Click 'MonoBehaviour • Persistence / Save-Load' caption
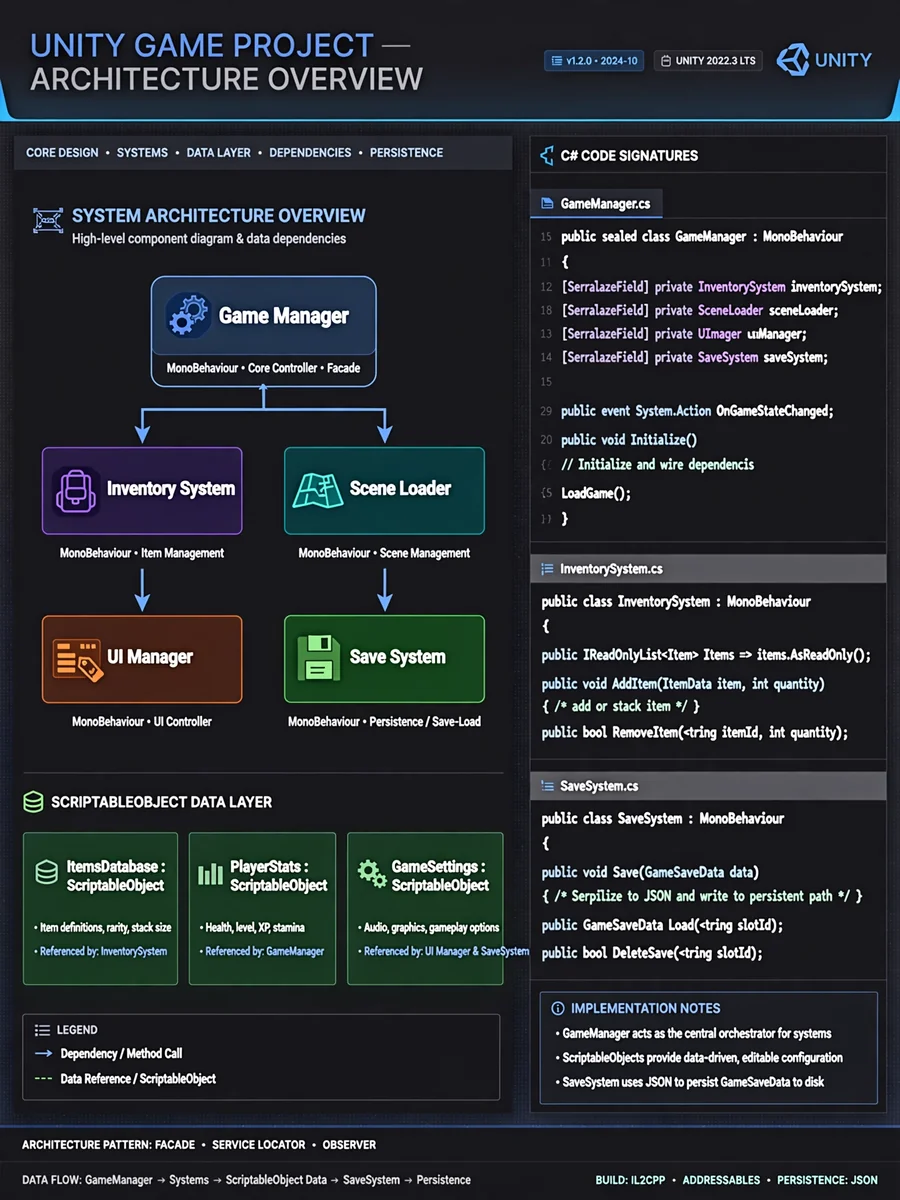Screen dimensions: 900x1200 click(384, 721)
